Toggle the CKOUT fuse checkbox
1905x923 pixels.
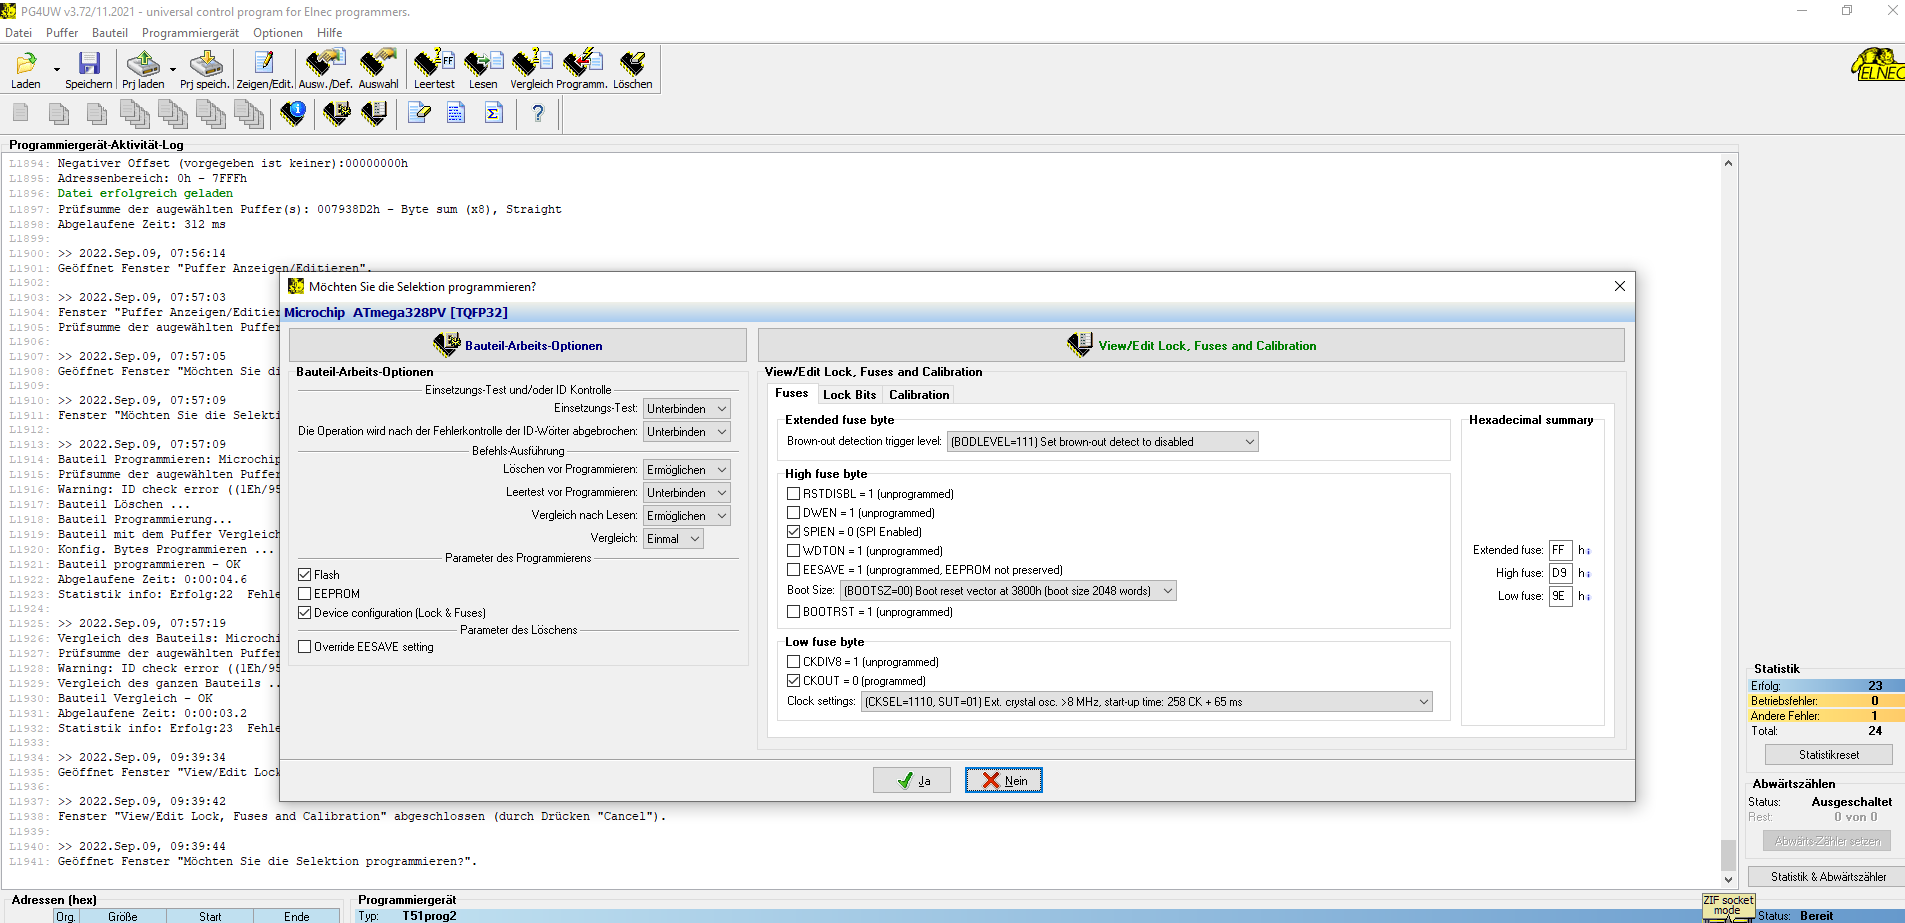pos(794,681)
